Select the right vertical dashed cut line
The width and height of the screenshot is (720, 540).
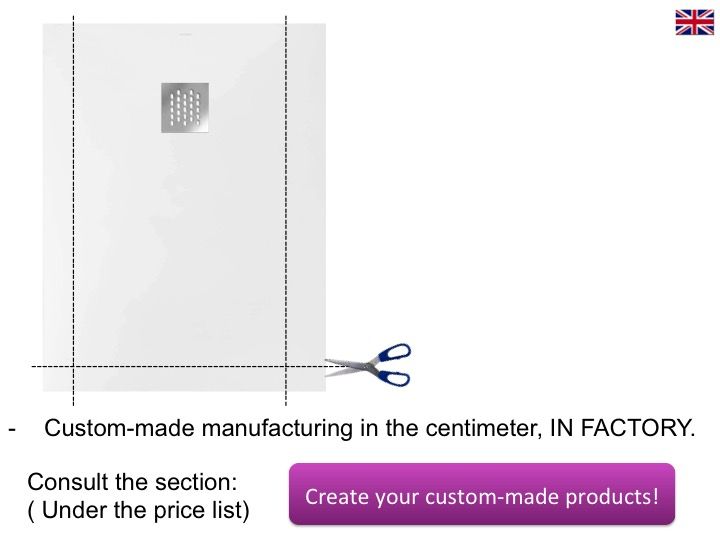pyautogui.click(x=286, y=211)
